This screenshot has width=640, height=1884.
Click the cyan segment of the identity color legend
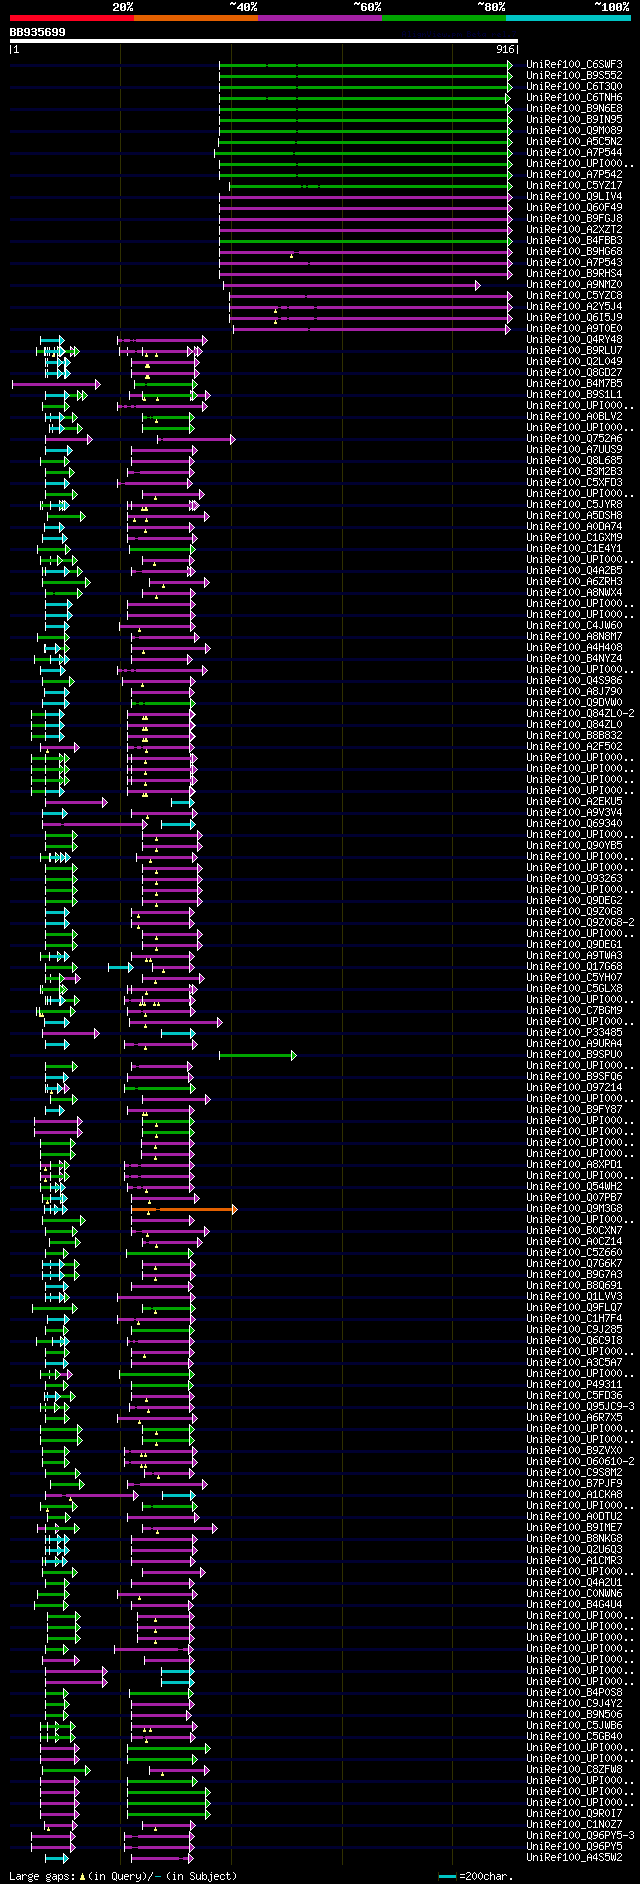pos(568,18)
